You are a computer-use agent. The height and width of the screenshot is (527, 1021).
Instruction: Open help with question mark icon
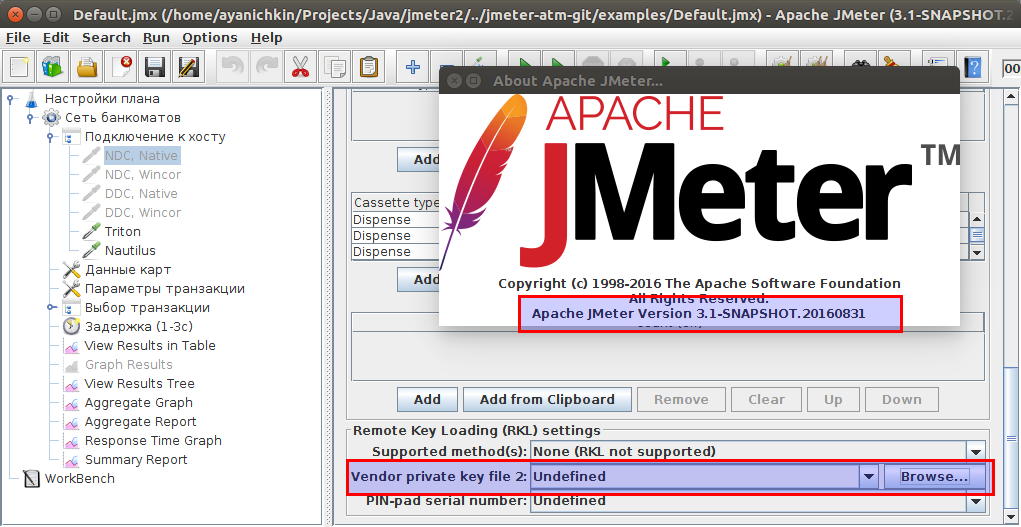coord(973,66)
